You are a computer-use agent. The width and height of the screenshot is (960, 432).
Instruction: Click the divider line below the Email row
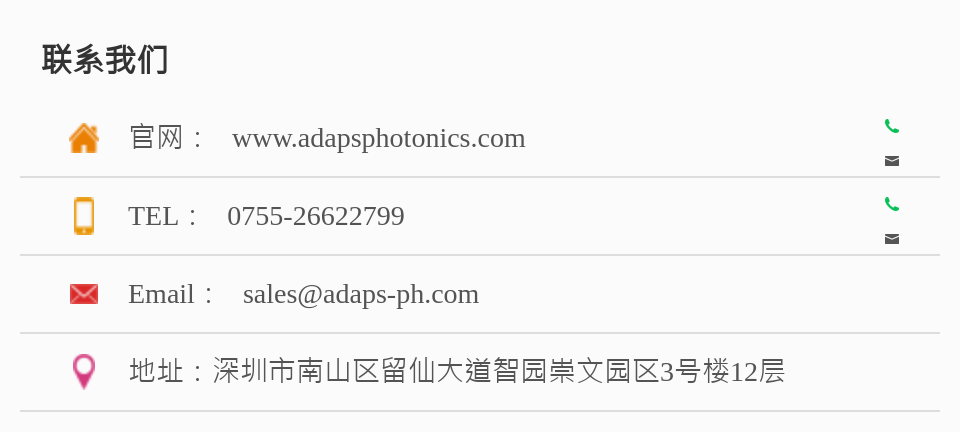pyautogui.click(x=480, y=333)
